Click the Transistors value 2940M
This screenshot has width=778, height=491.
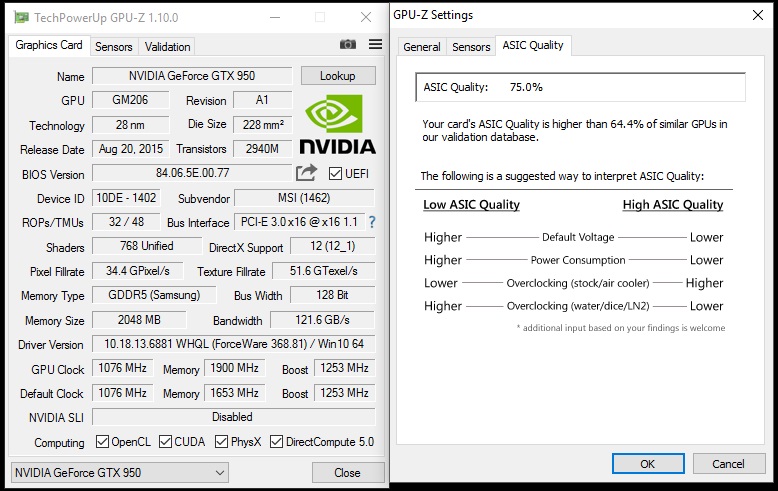point(262,149)
